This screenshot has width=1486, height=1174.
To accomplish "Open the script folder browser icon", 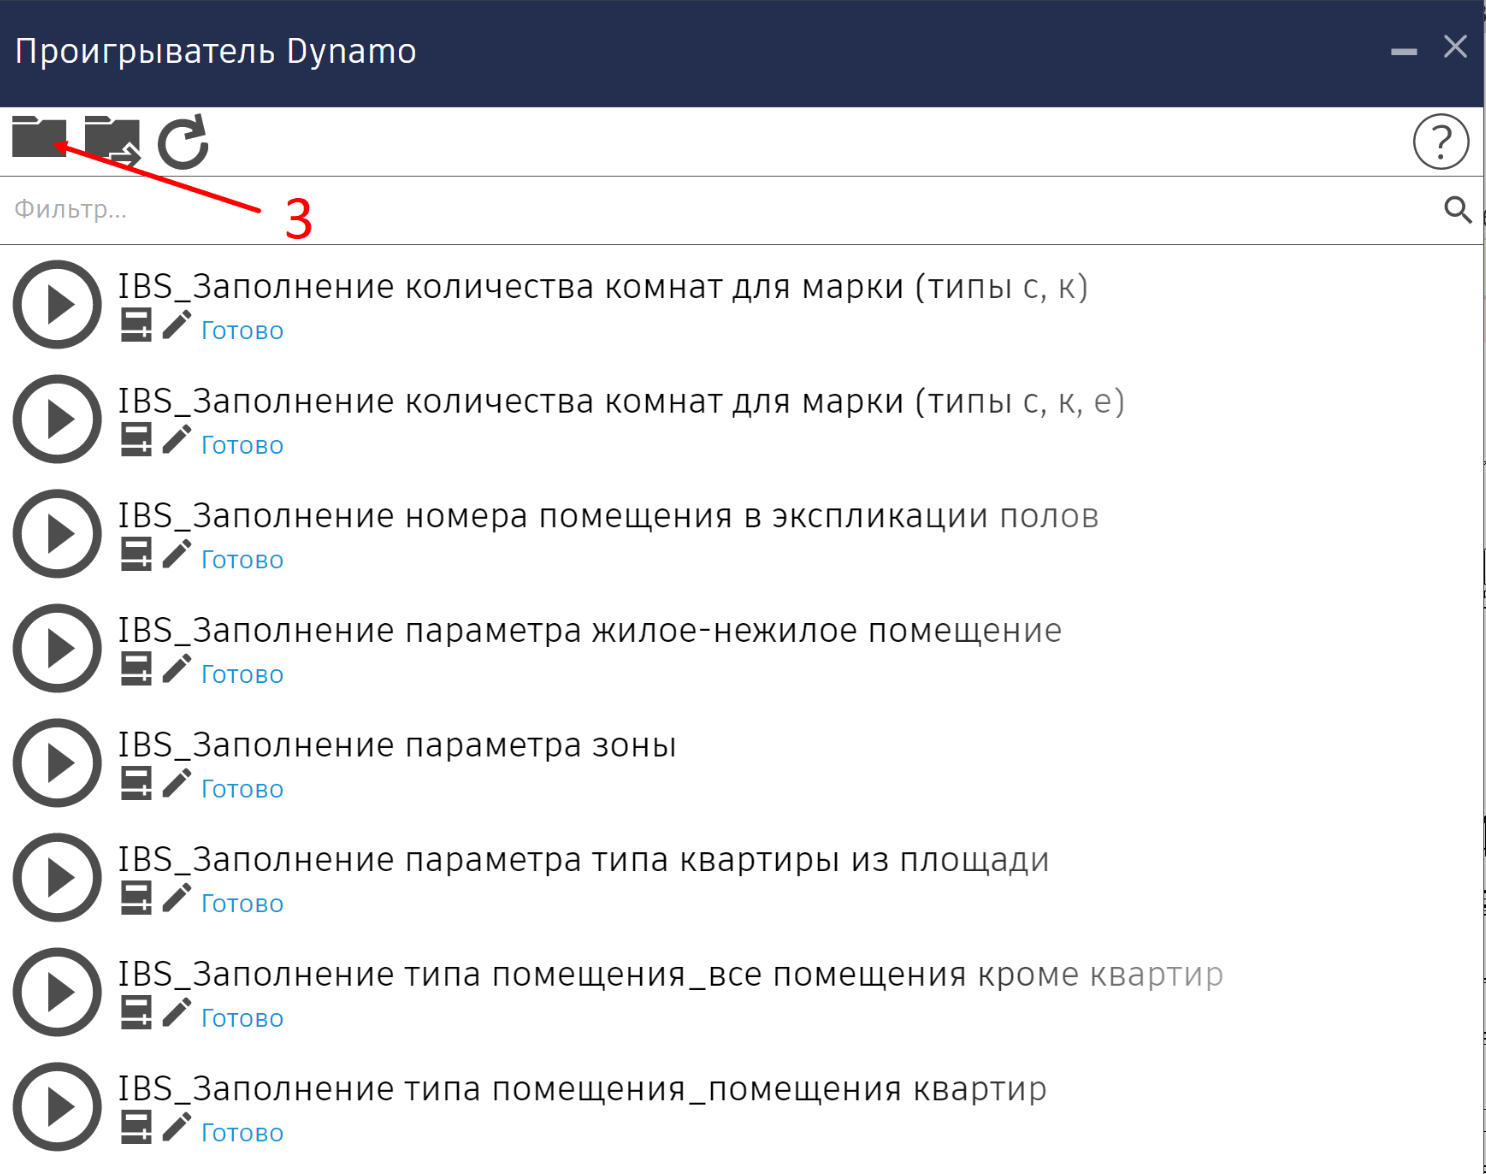I will [39, 136].
